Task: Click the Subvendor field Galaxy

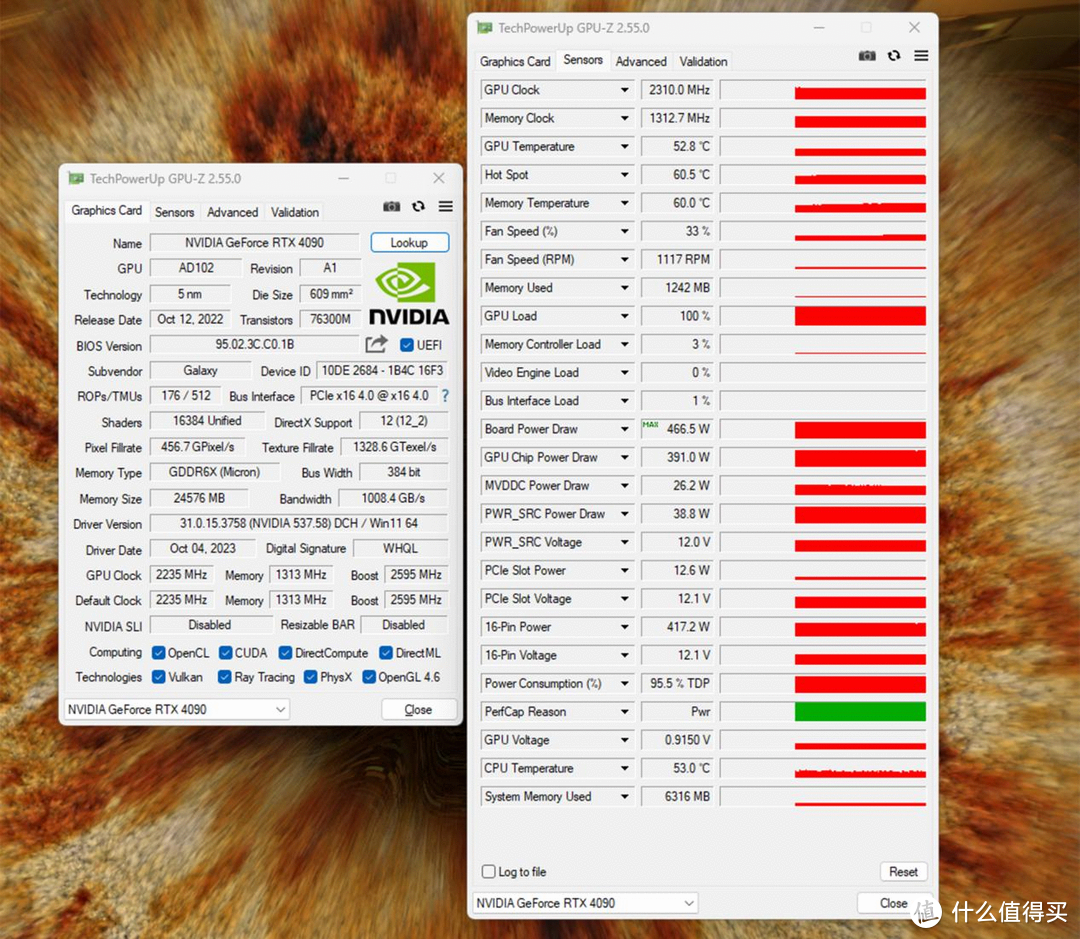Action: pyautogui.click(x=200, y=371)
